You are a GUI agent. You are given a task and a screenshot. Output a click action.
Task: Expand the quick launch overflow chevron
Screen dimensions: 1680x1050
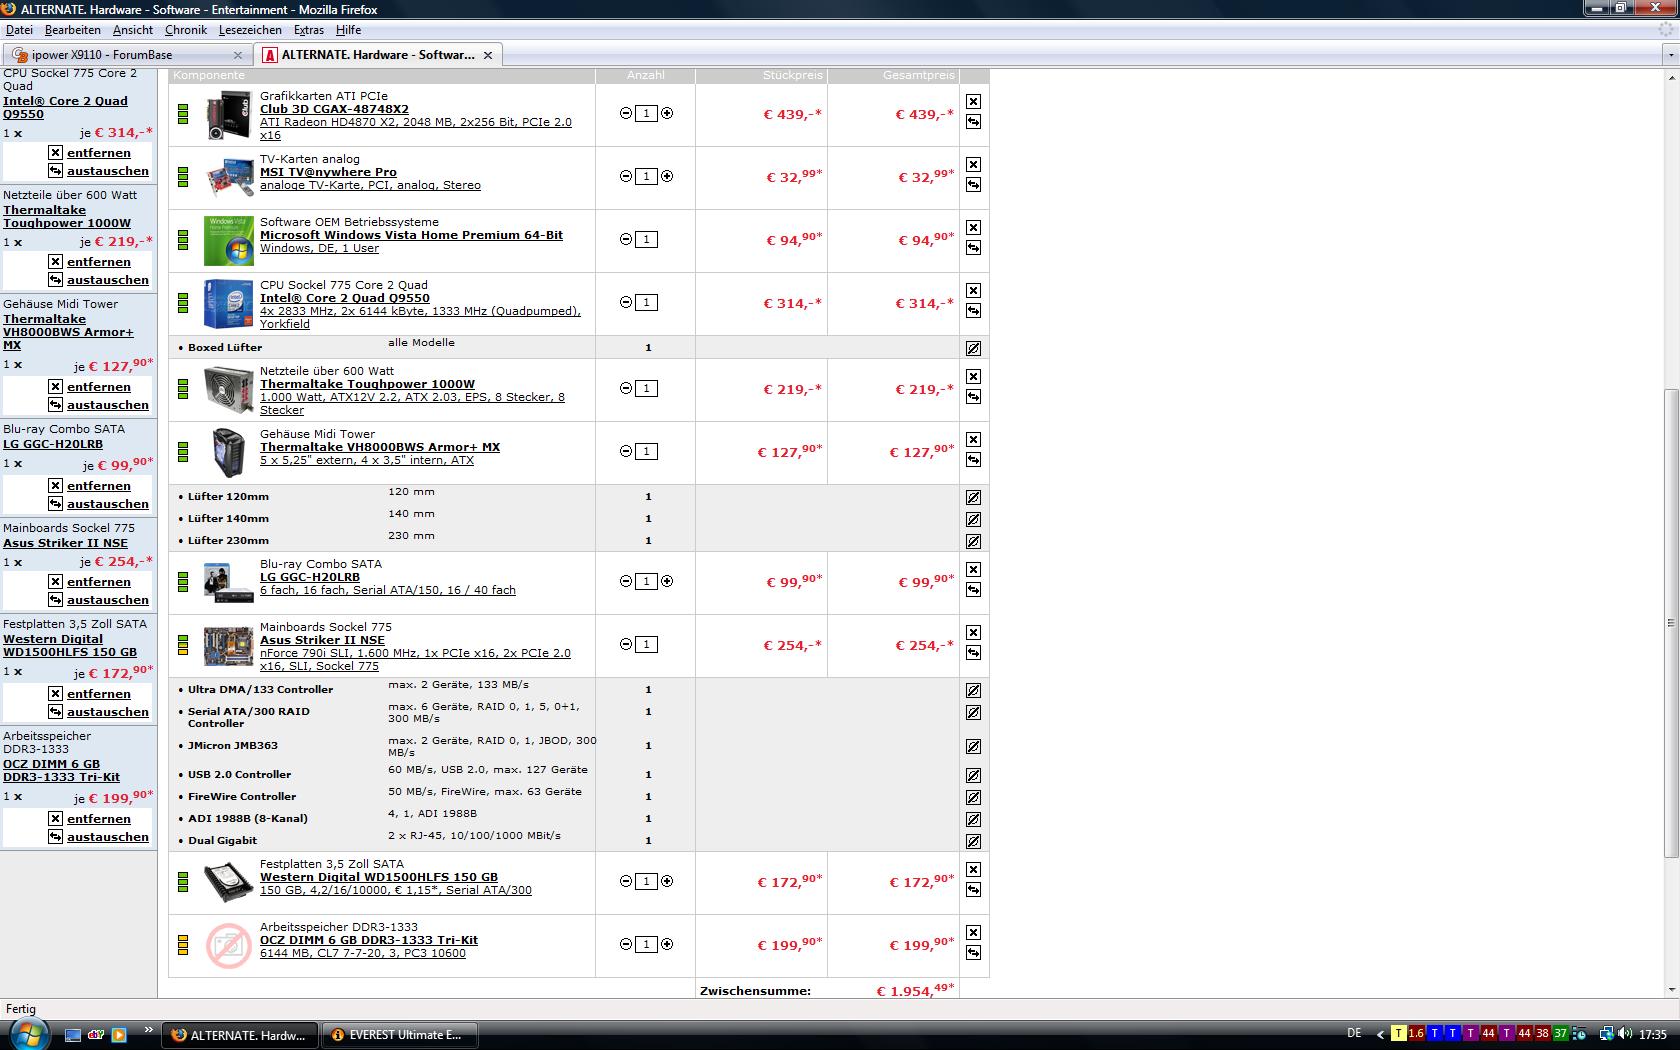[149, 1029]
